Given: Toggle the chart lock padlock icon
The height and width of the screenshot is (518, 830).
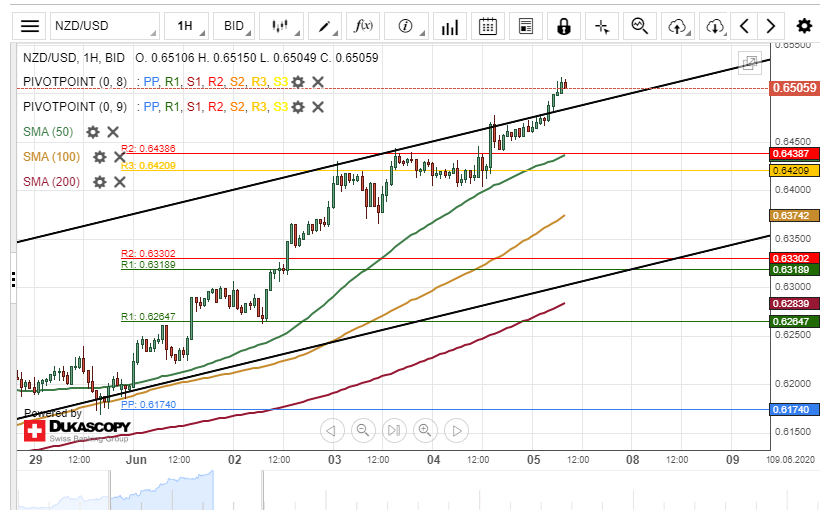Looking at the screenshot, I should [x=564, y=26].
